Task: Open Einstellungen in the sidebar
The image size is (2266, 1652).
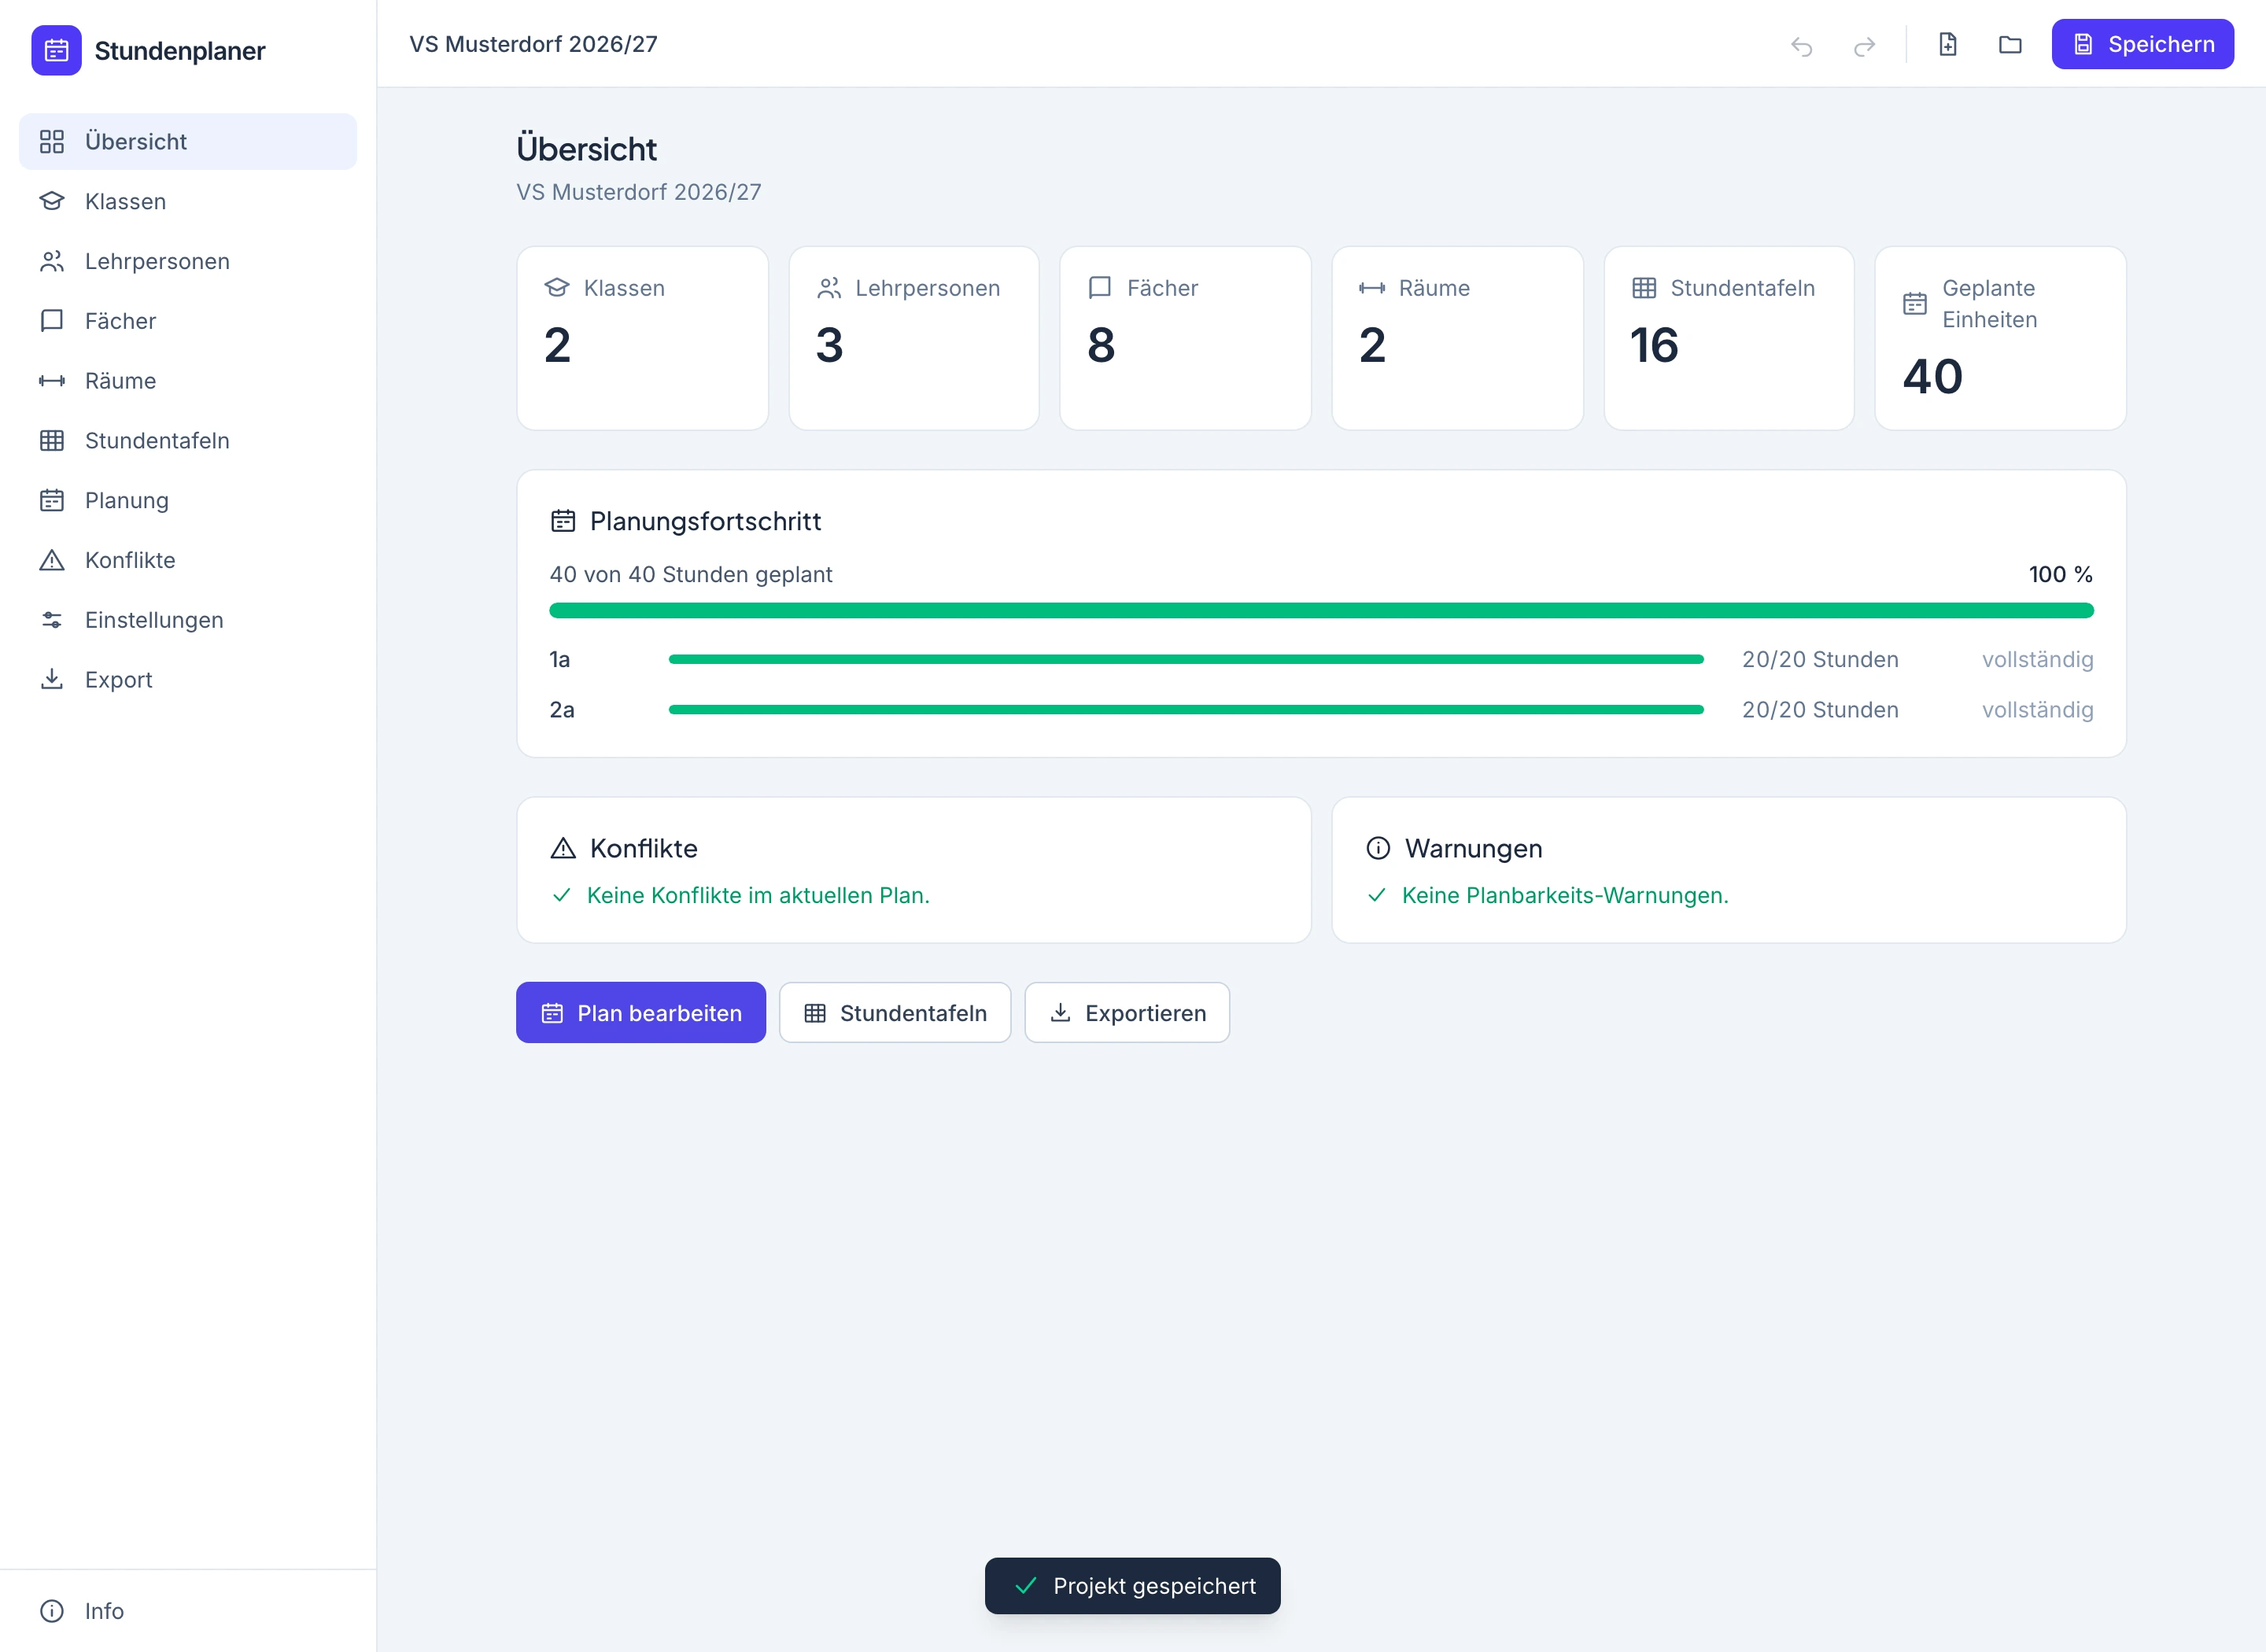Action: coord(188,620)
